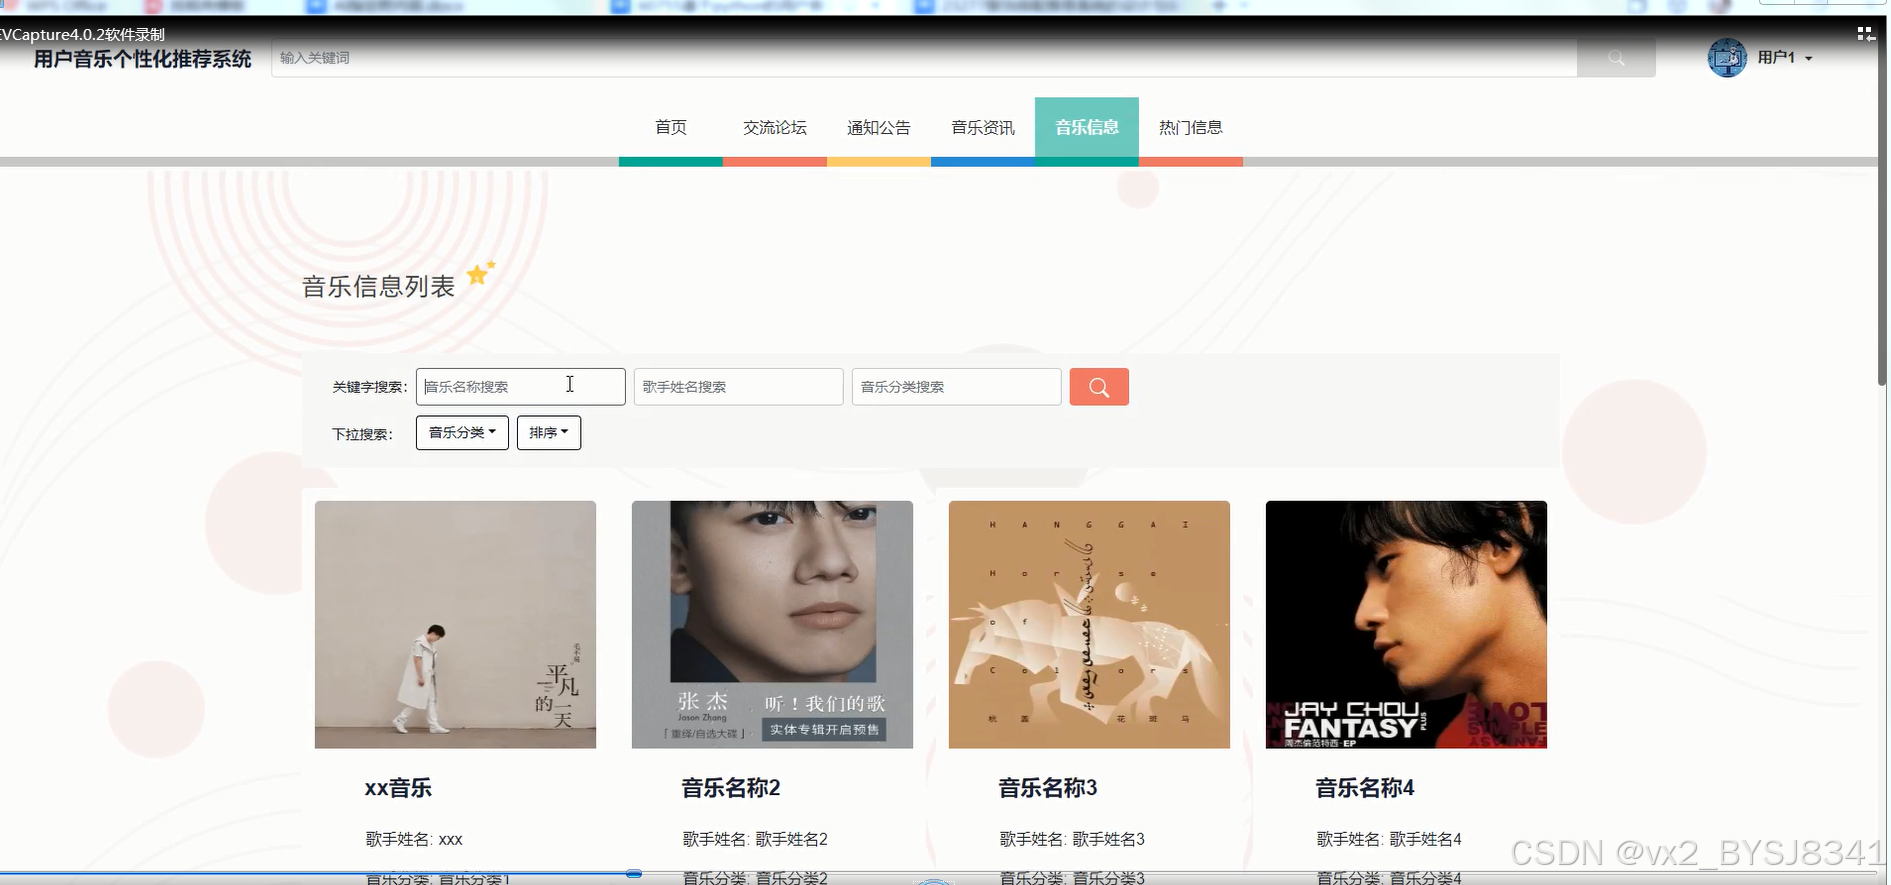The image size is (1891, 885).
Task: Click the text 歌手姓名: xxx
Action: coord(414,840)
